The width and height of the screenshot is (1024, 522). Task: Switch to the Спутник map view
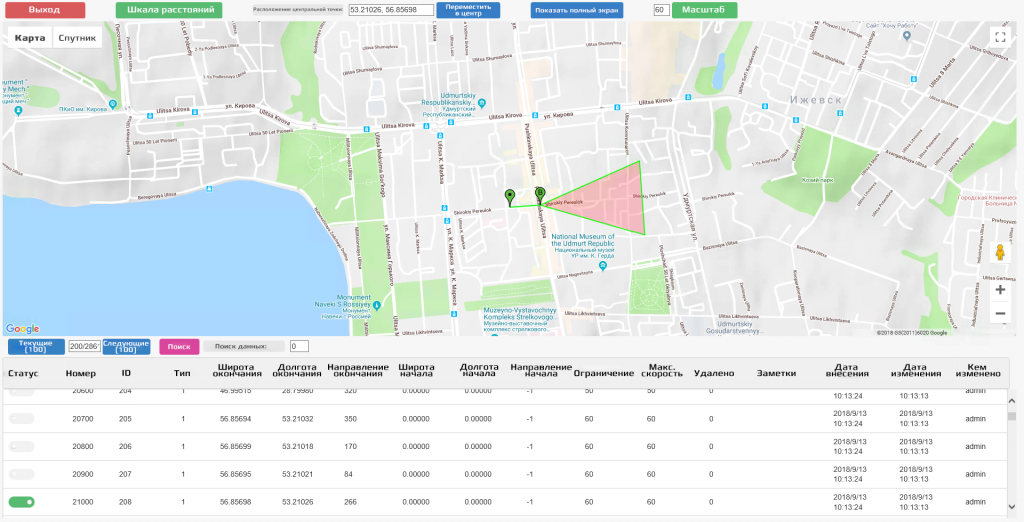(x=77, y=39)
